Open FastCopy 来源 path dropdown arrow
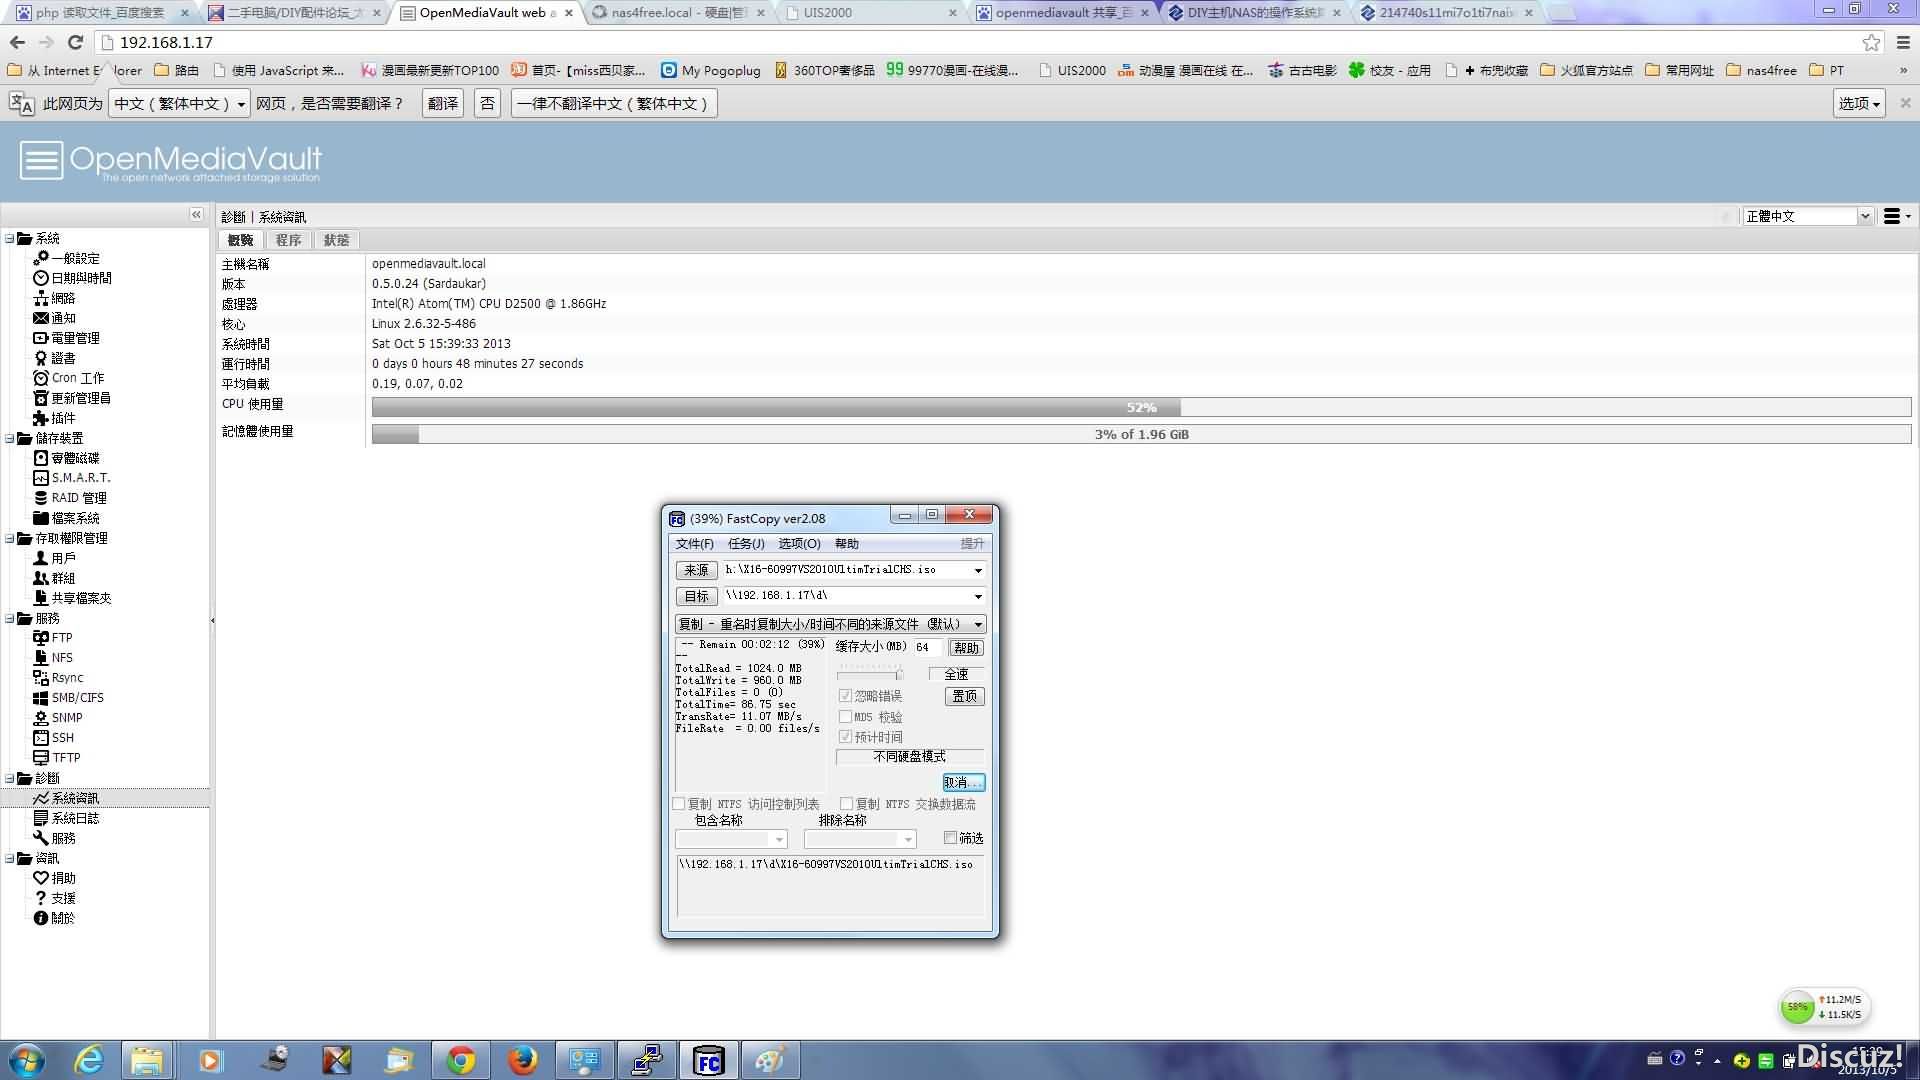The image size is (1920, 1080). (977, 570)
